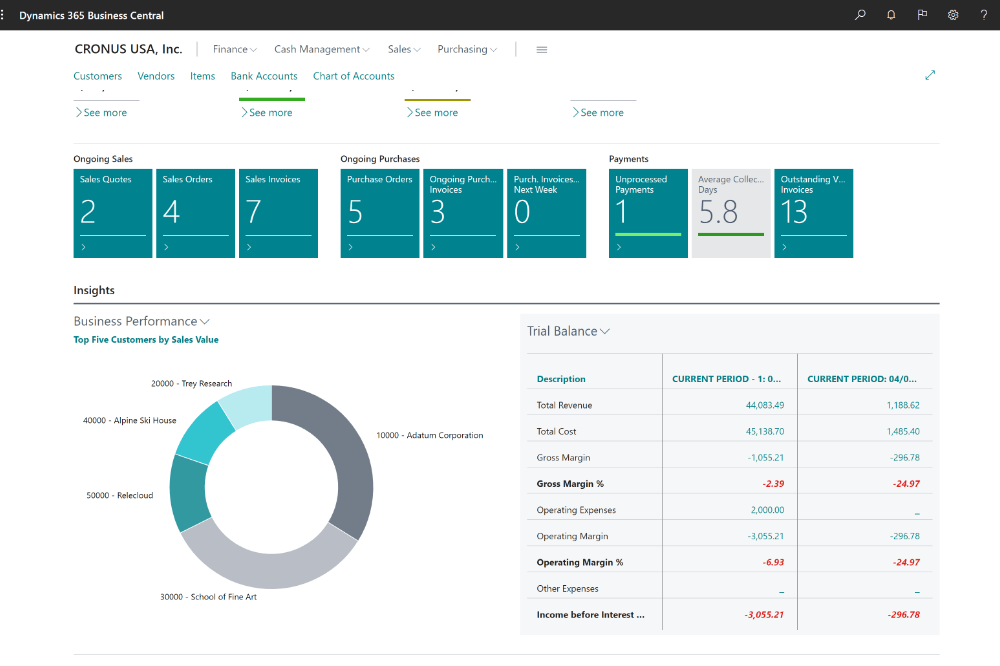This screenshot has width=1000, height=666.
Task: Open the Sales Orders tile showing 4
Action: [195, 213]
